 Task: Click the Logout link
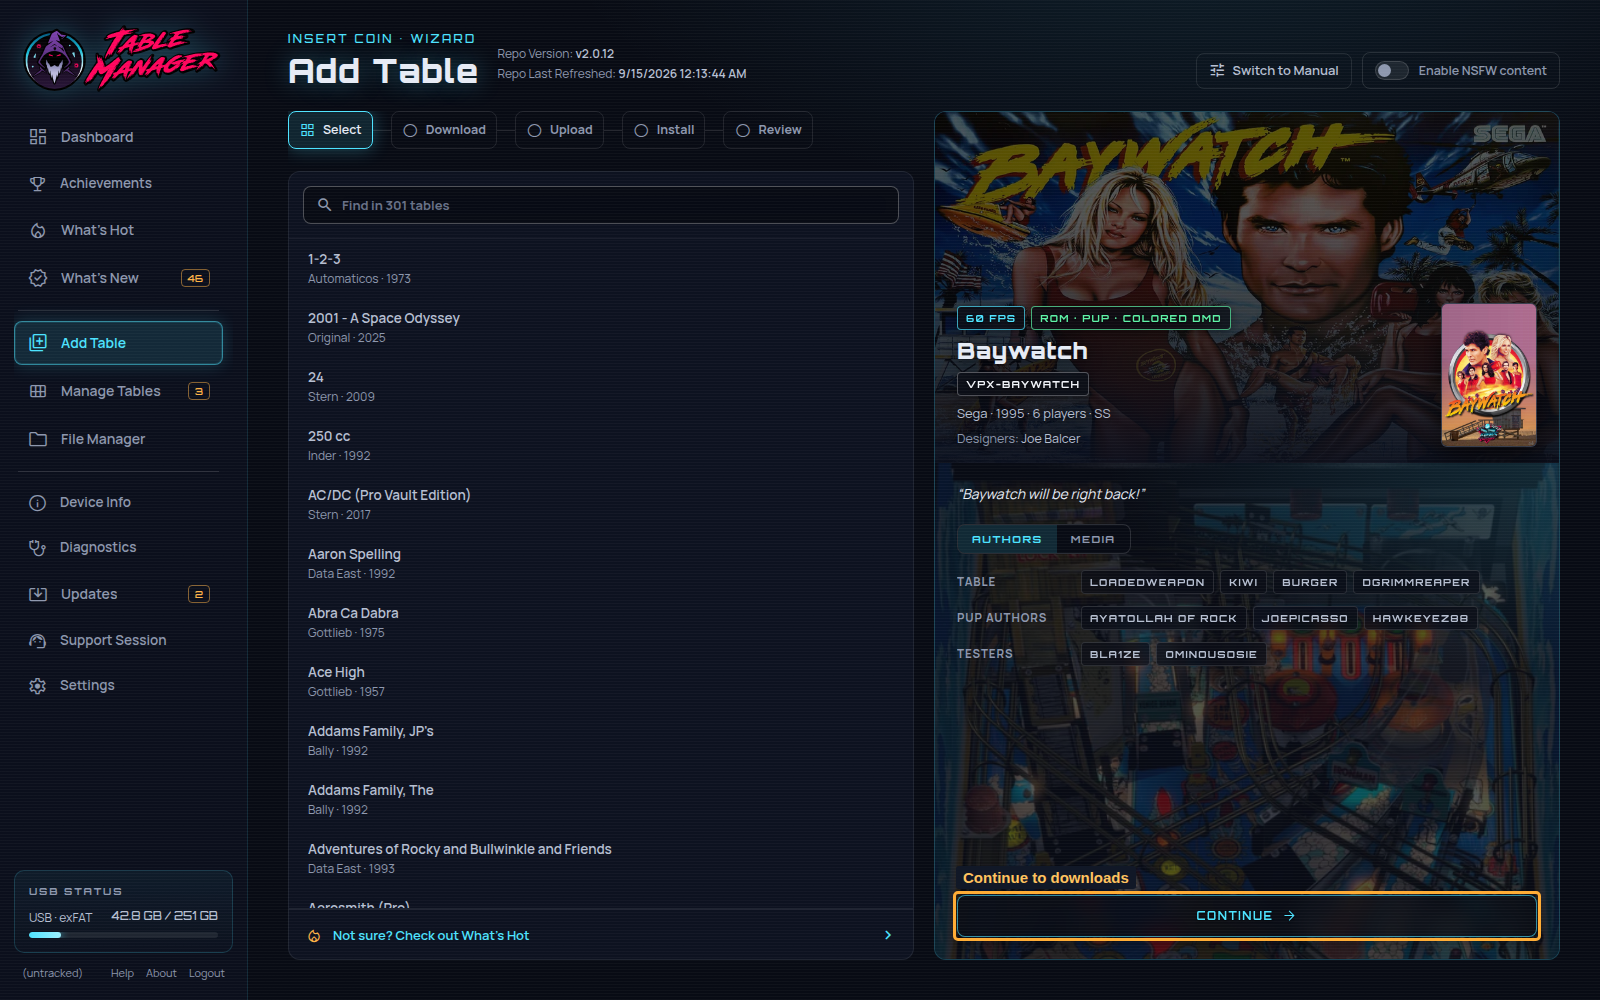pyautogui.click(x=207, y=973)
